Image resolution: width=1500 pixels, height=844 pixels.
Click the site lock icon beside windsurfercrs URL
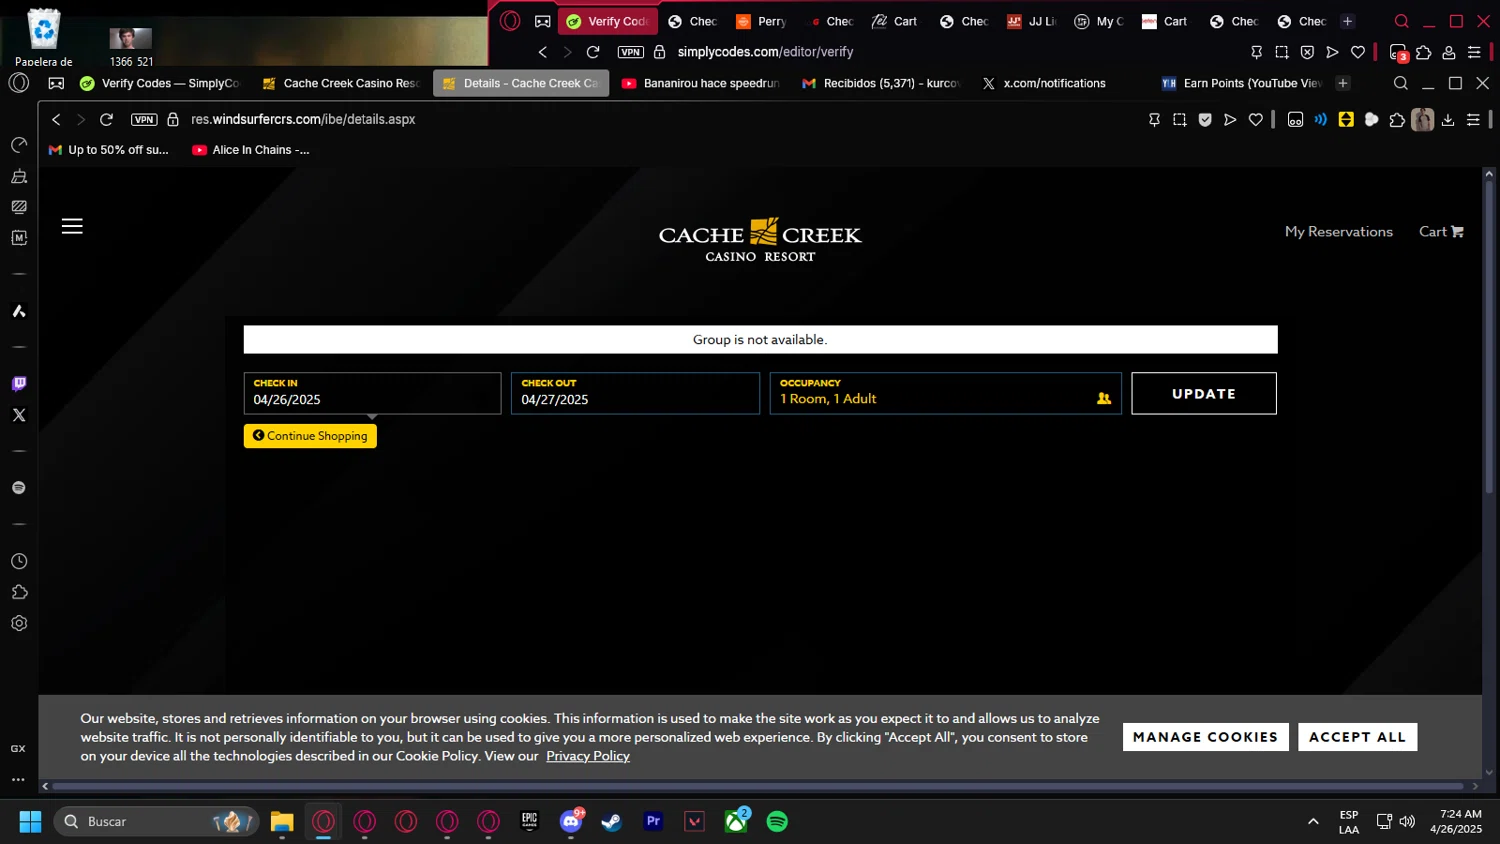tap(173, 119)
